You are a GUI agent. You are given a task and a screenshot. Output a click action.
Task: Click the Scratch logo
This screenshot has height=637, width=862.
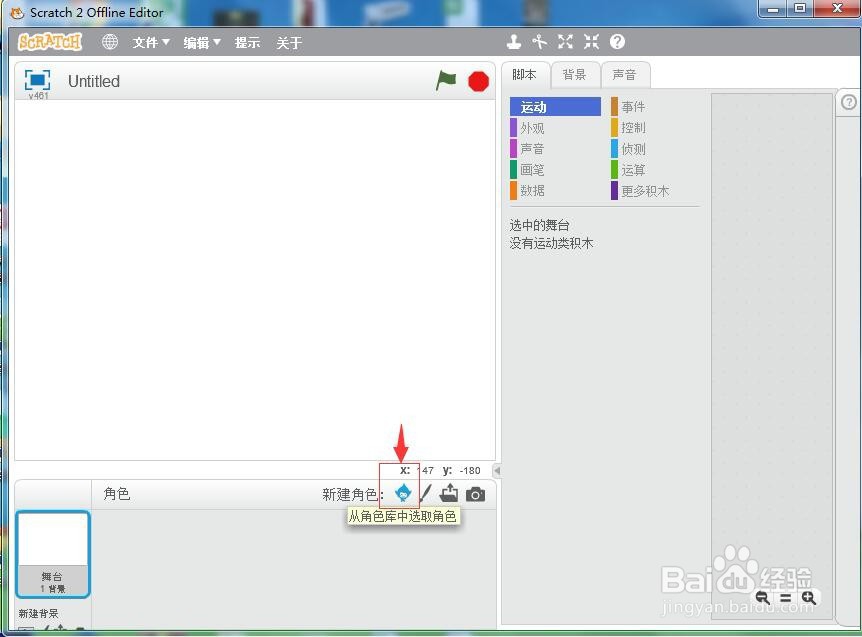pyautogui.click(x=49, y=42)
